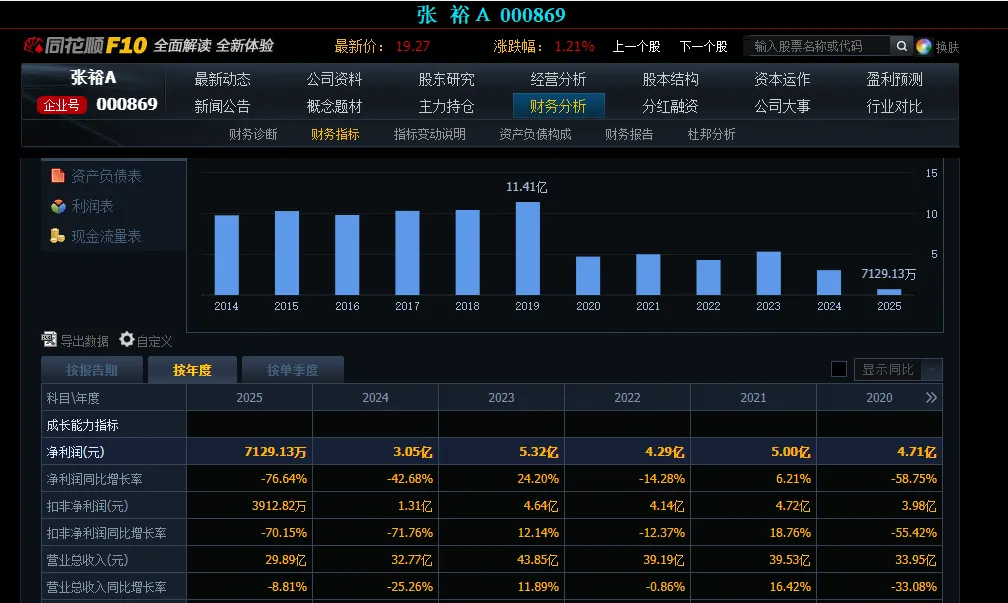Screen dimensions: 1008x603
Task: Open 最新动态 menu item
Action: pyautogui.click(x=222, y=80)
